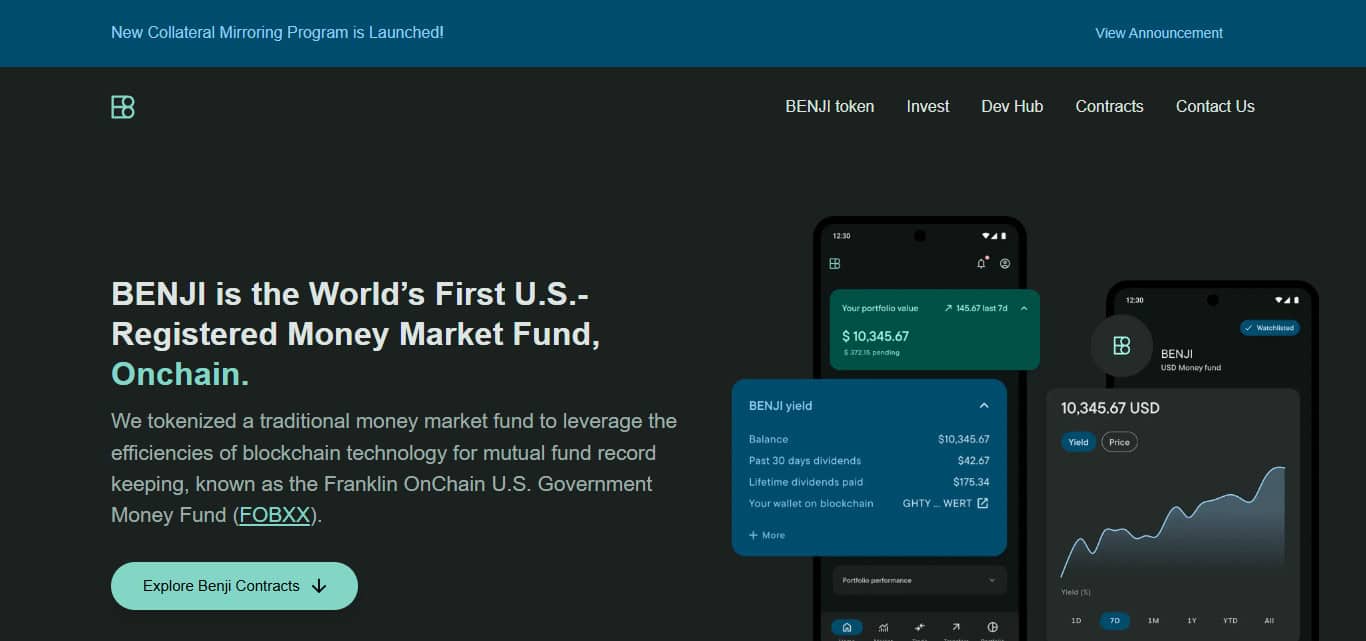Click the "$175.34" lifetime dividends value
The image size is (1366, 641).
coord(973,482)
